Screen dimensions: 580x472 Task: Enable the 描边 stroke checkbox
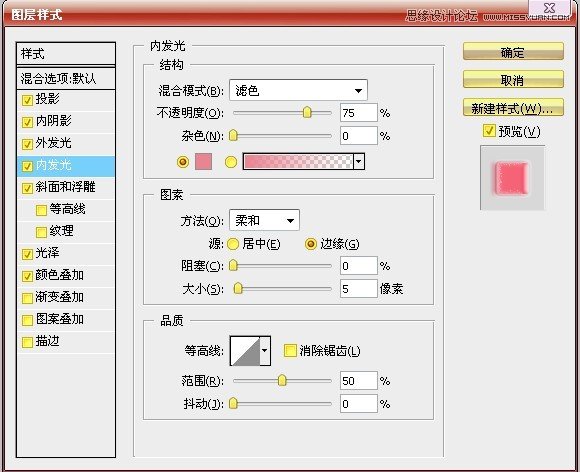pyautogui.click(x=27, y=342)
